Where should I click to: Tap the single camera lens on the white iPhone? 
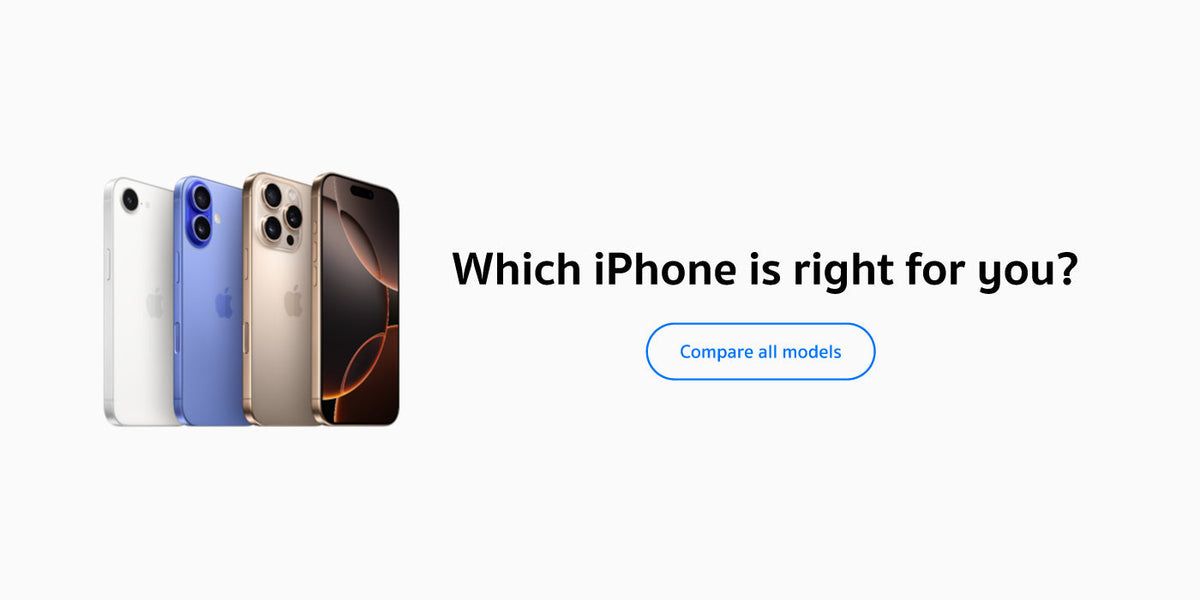tap(130, 201)
